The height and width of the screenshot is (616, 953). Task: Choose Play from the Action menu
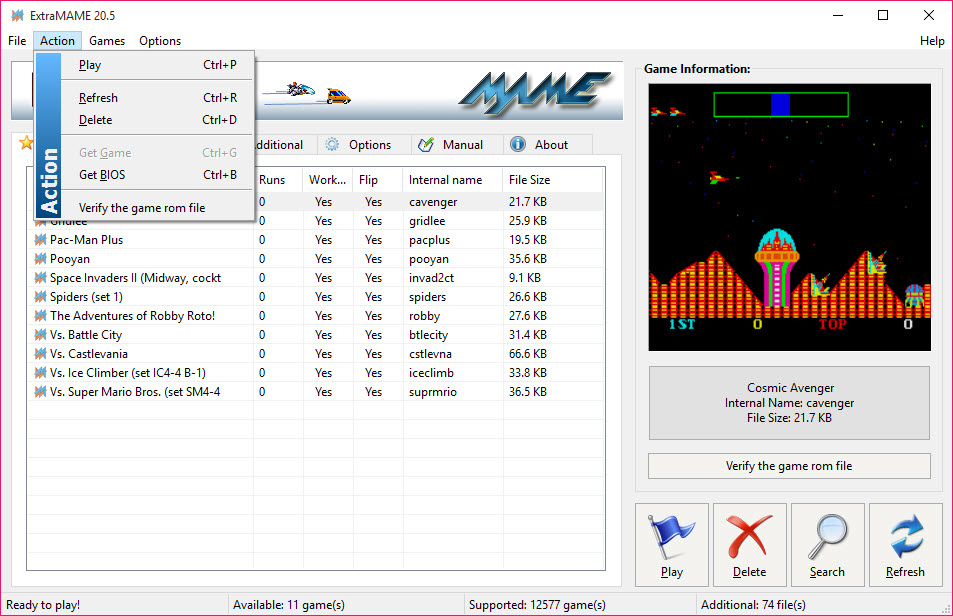coord(157,65)
